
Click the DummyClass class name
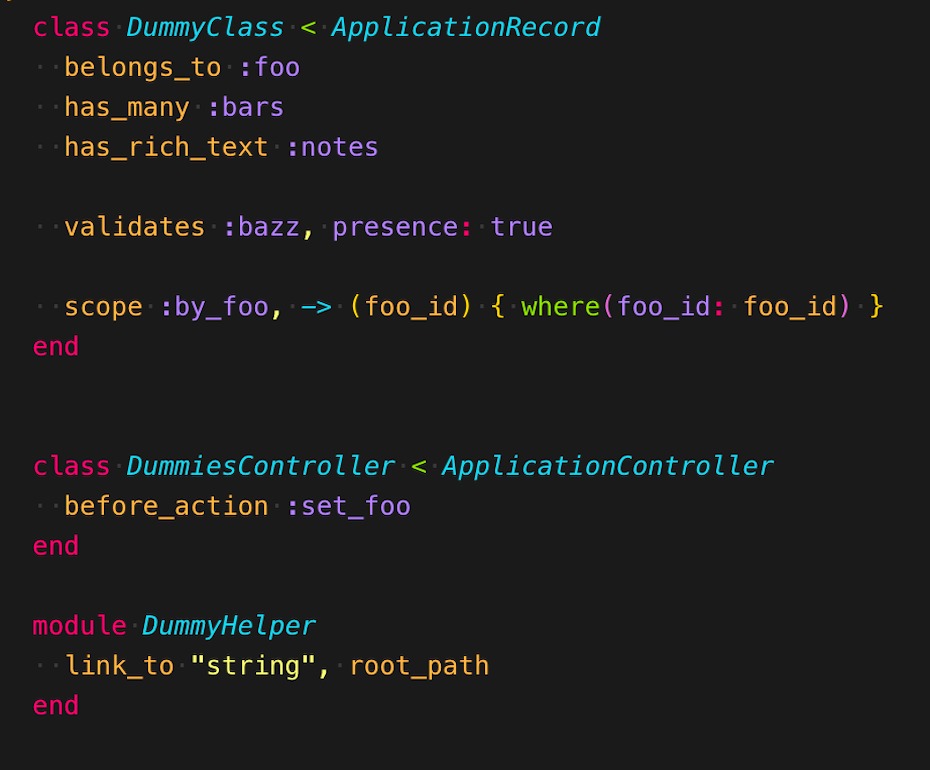(x=205, y=28)
